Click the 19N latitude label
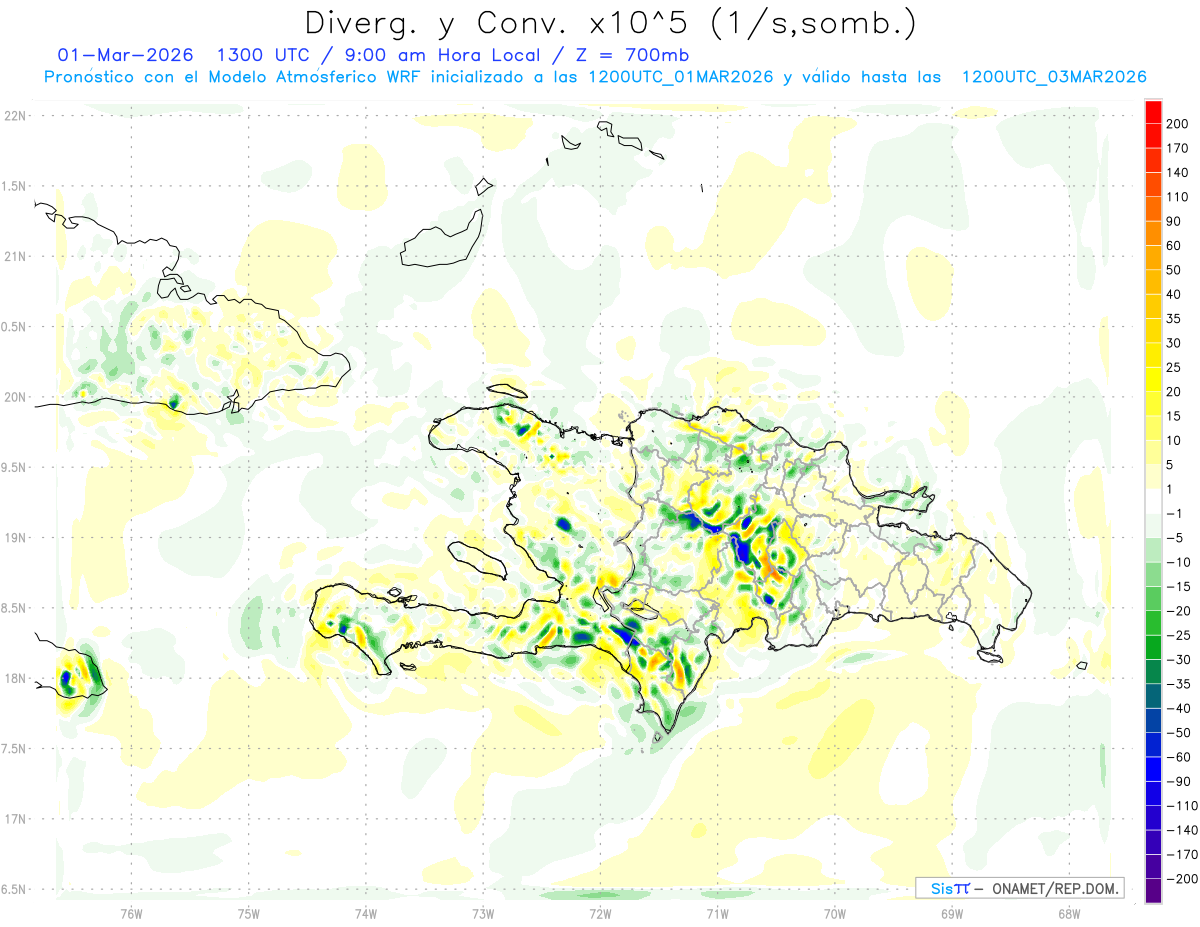This screenshot has width=1200, height=927. pos(15,538)
